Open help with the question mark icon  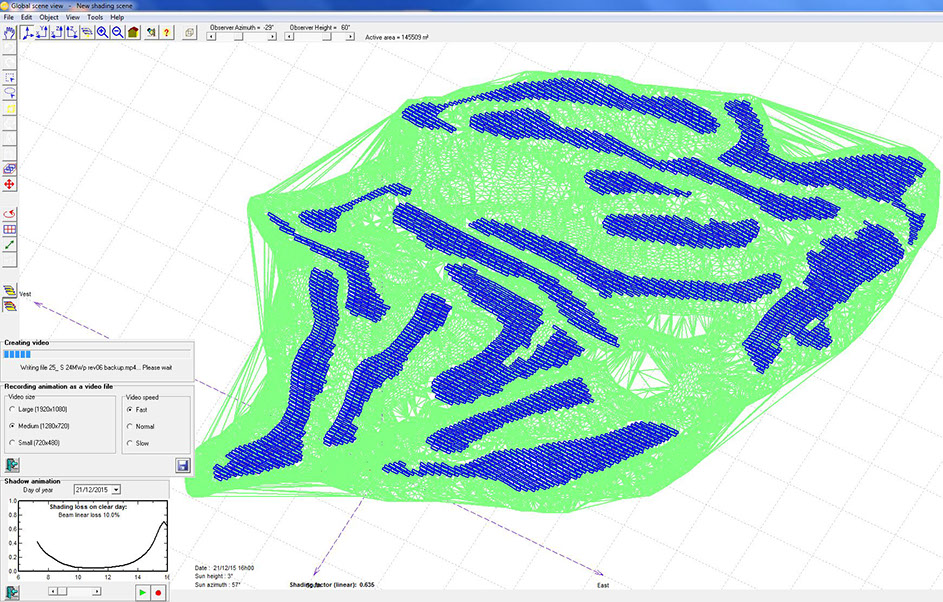166,32
